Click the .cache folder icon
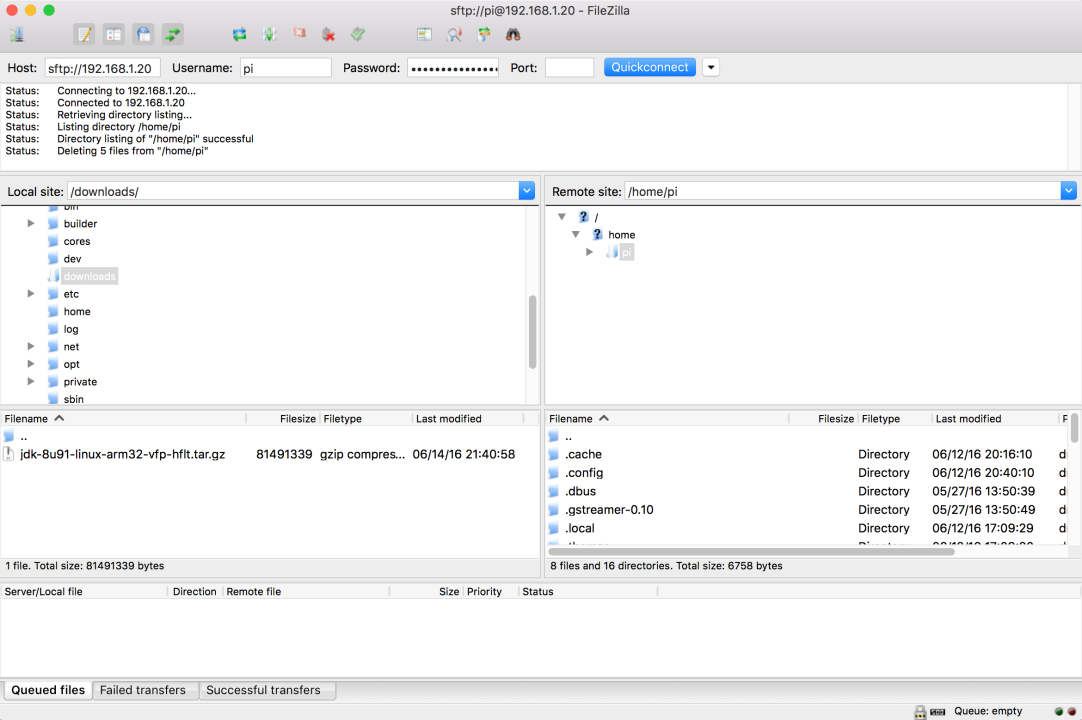The width and height of the screenshot is (1082, 720). tap(553, 454)
